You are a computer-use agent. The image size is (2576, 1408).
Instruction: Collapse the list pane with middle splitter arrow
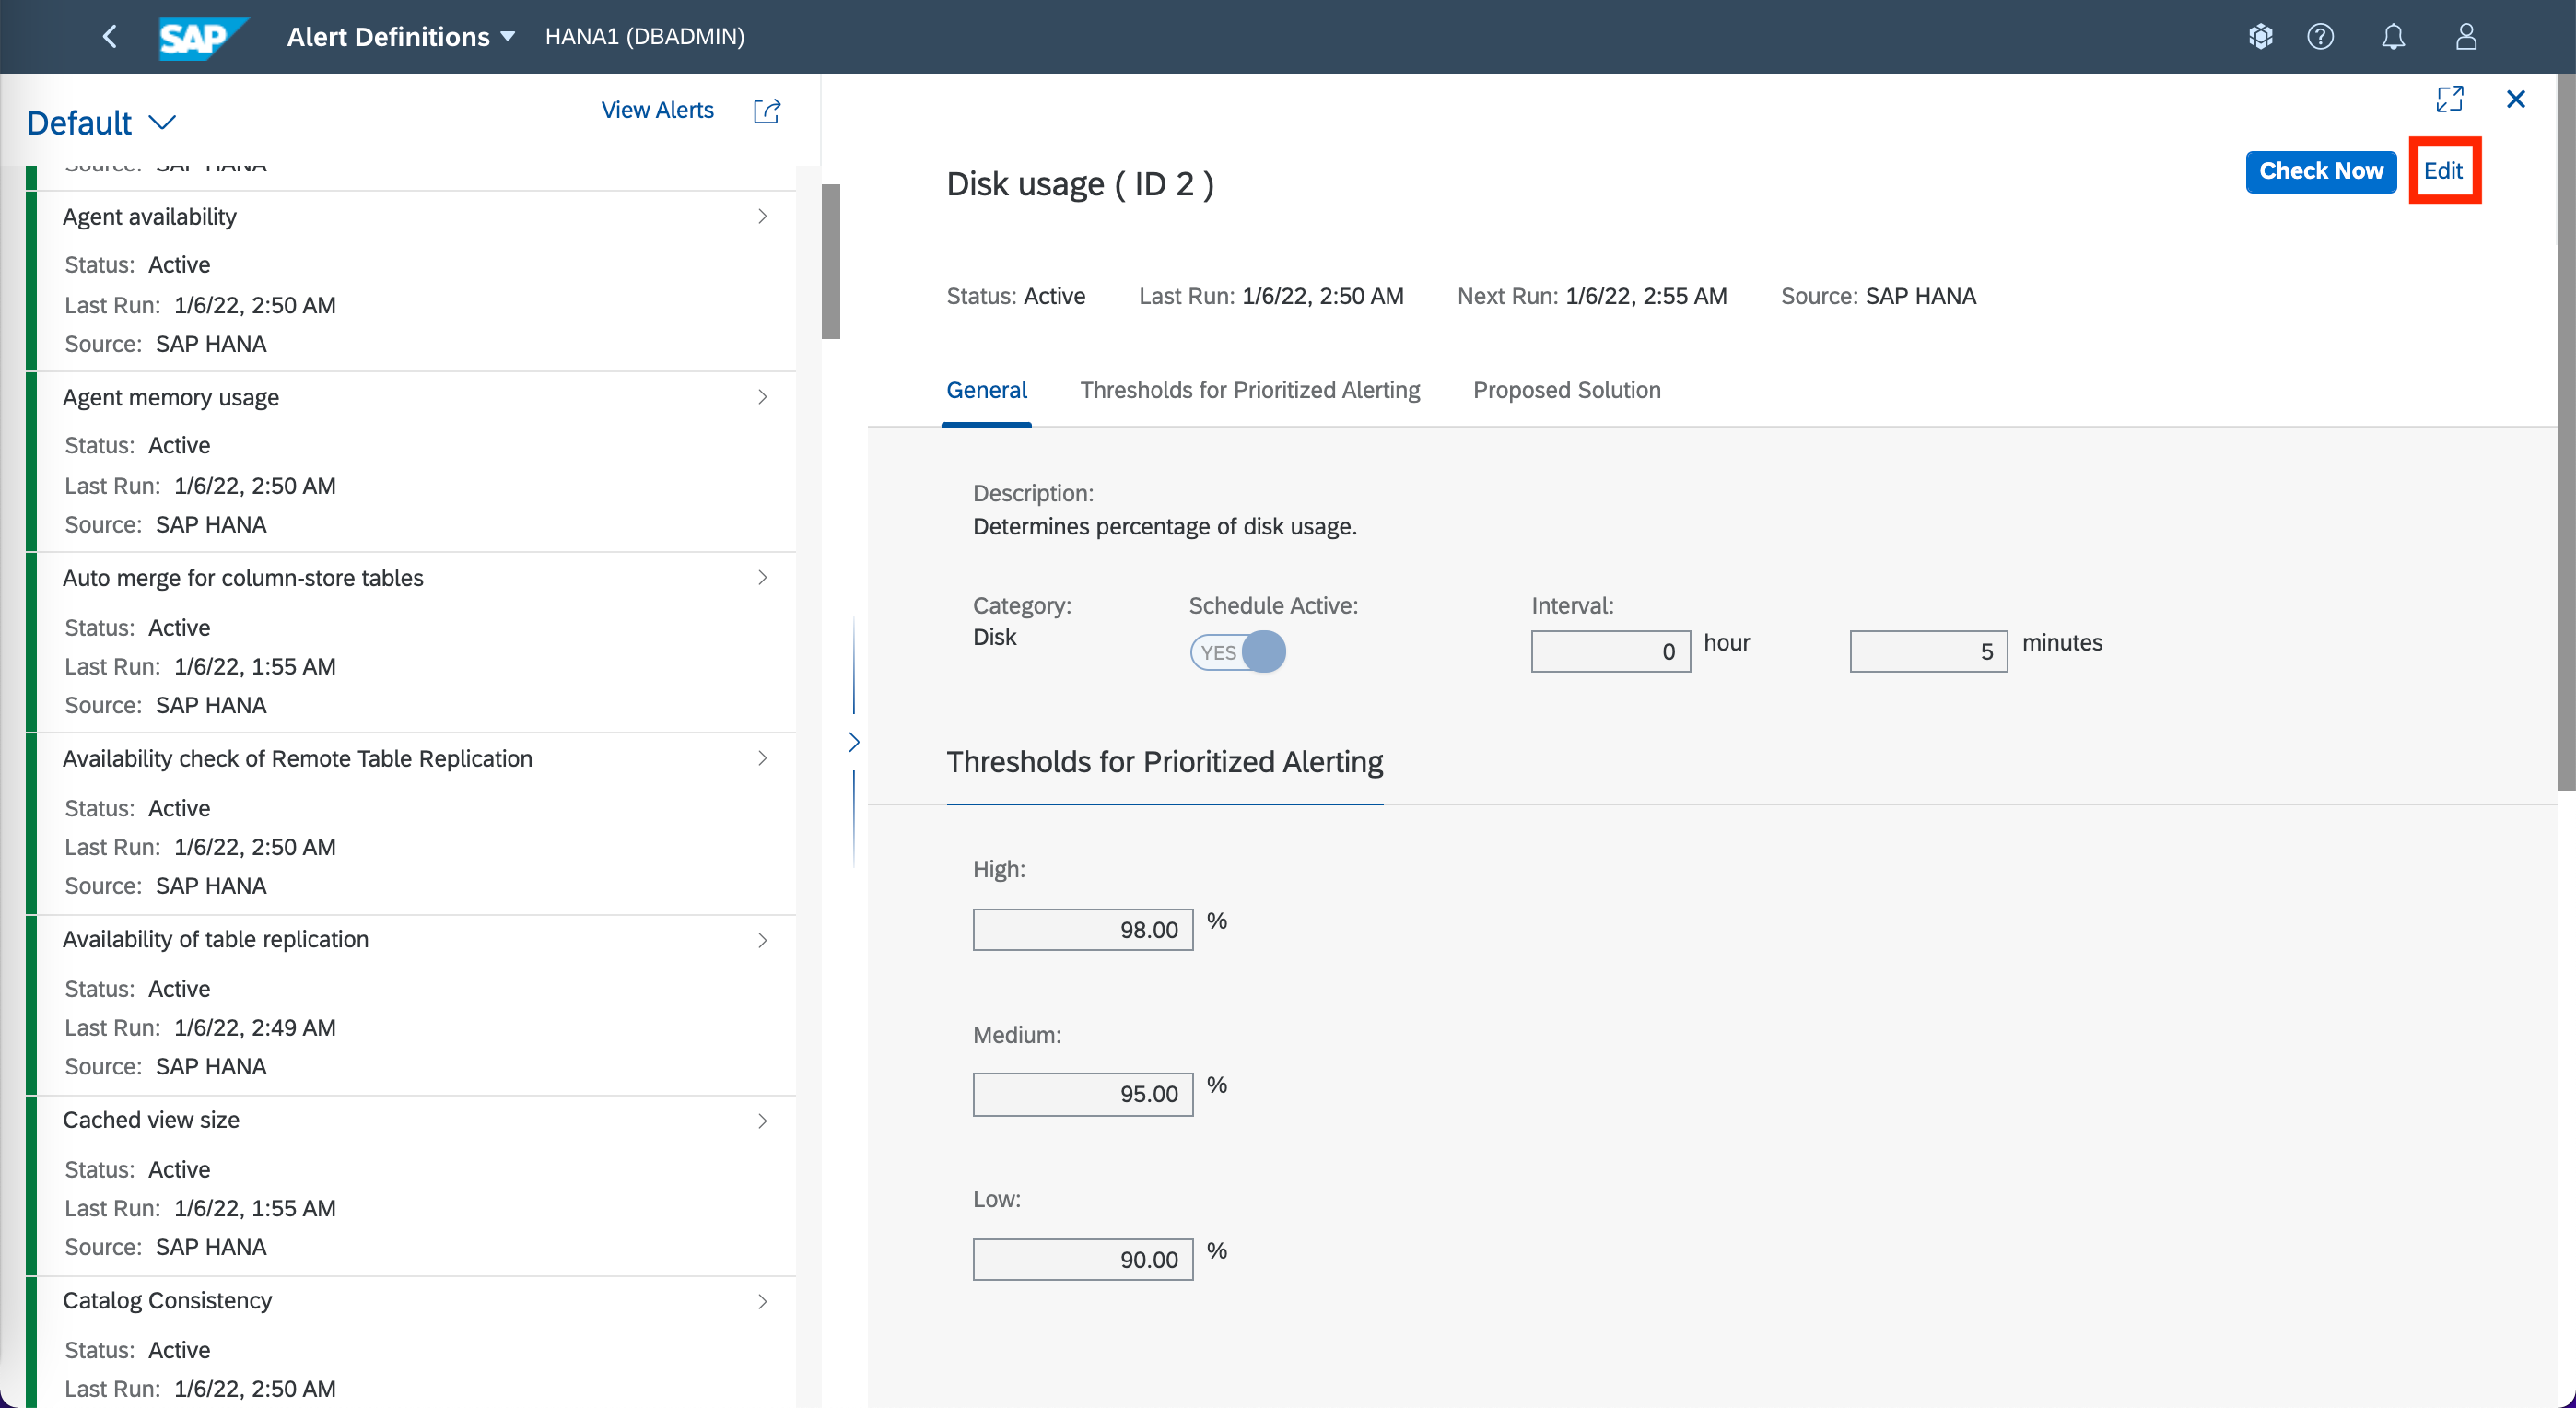[854, 742]
